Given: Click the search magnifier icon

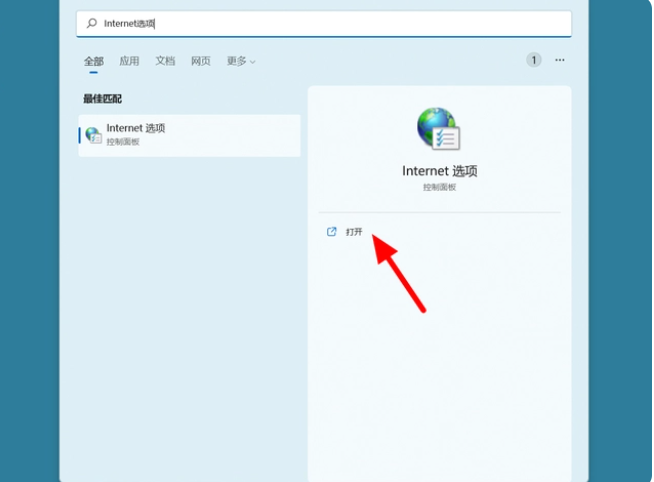Looking at the screenshot, I should pos(91,23).
